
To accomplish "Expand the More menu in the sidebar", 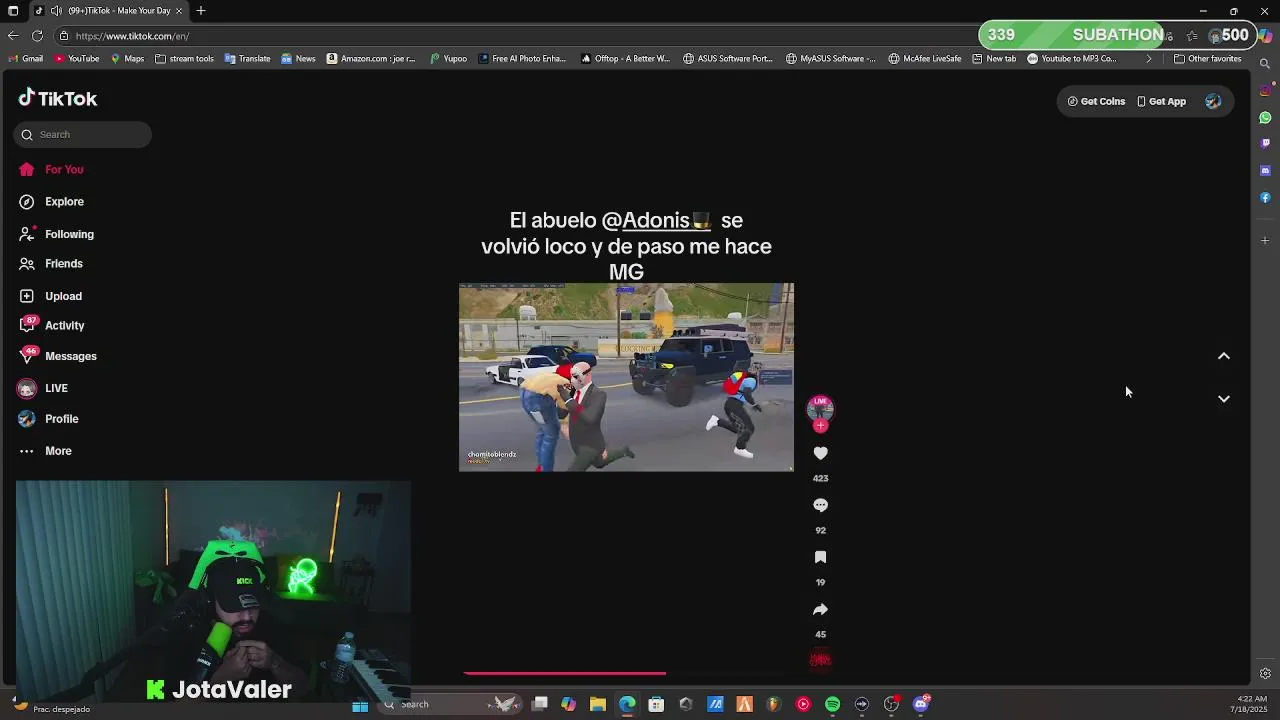I will click(x=46, y=451).
